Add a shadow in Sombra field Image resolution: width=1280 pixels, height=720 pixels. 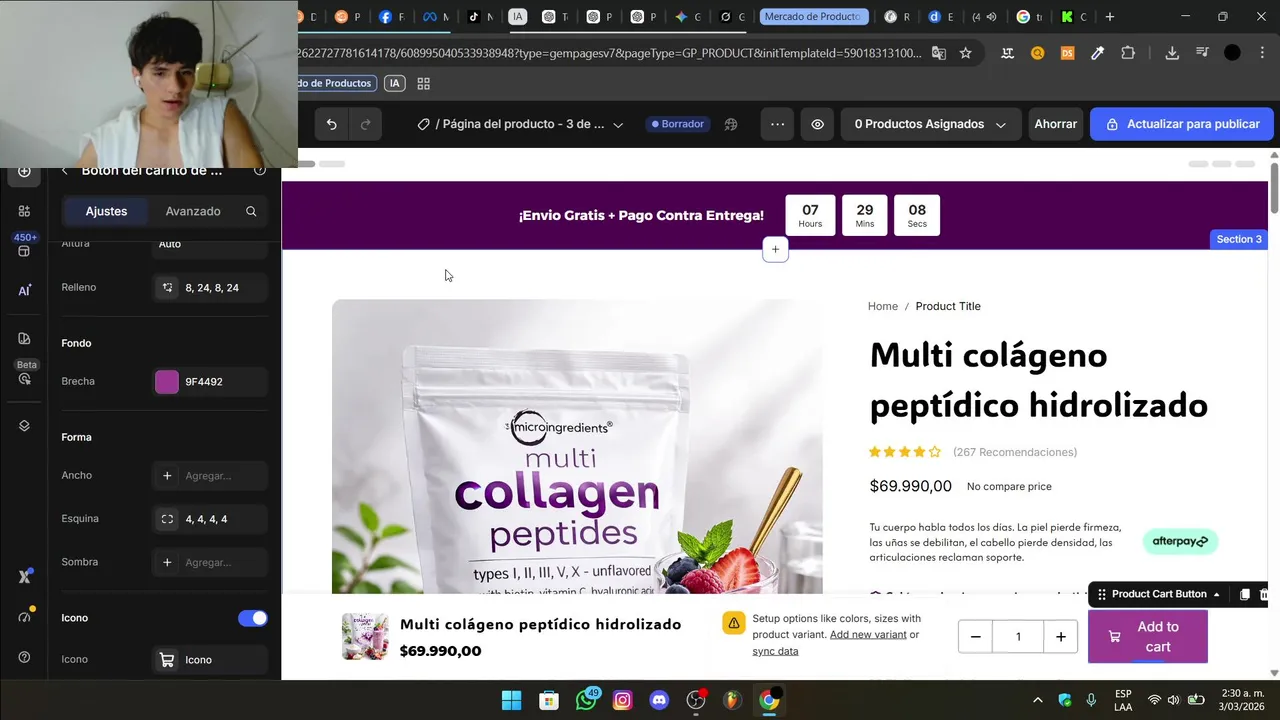tap(210, 562)
